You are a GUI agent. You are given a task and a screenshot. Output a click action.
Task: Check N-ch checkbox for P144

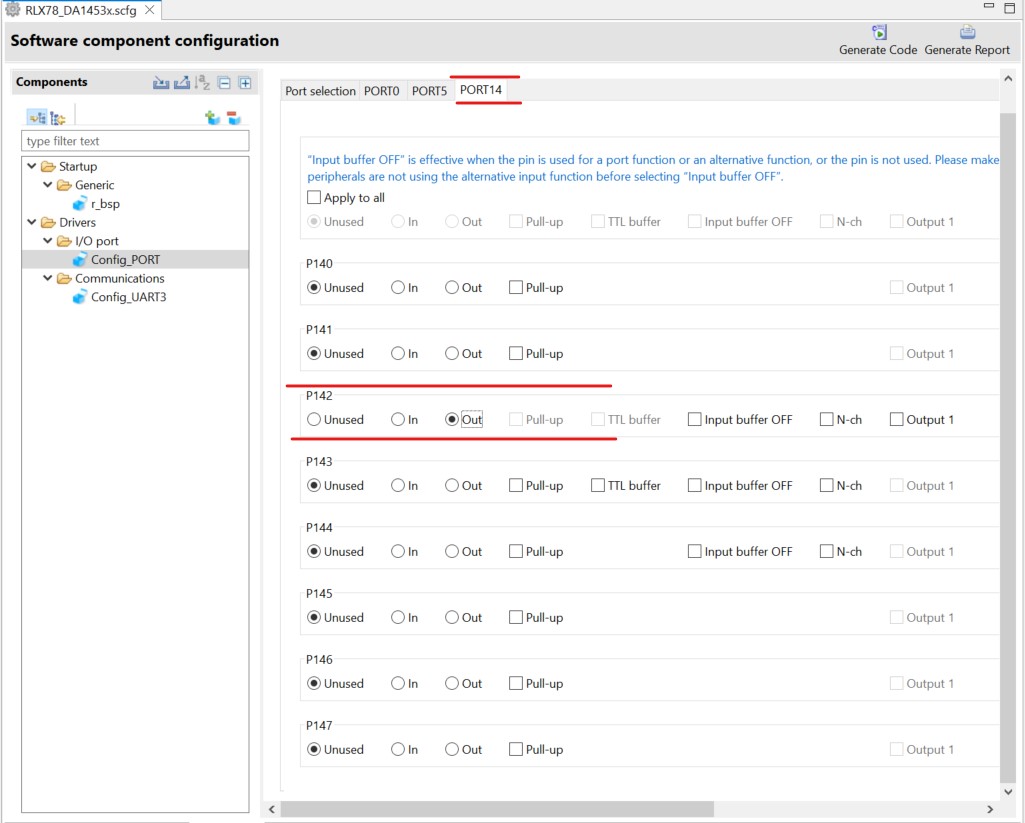coord(826,552)
